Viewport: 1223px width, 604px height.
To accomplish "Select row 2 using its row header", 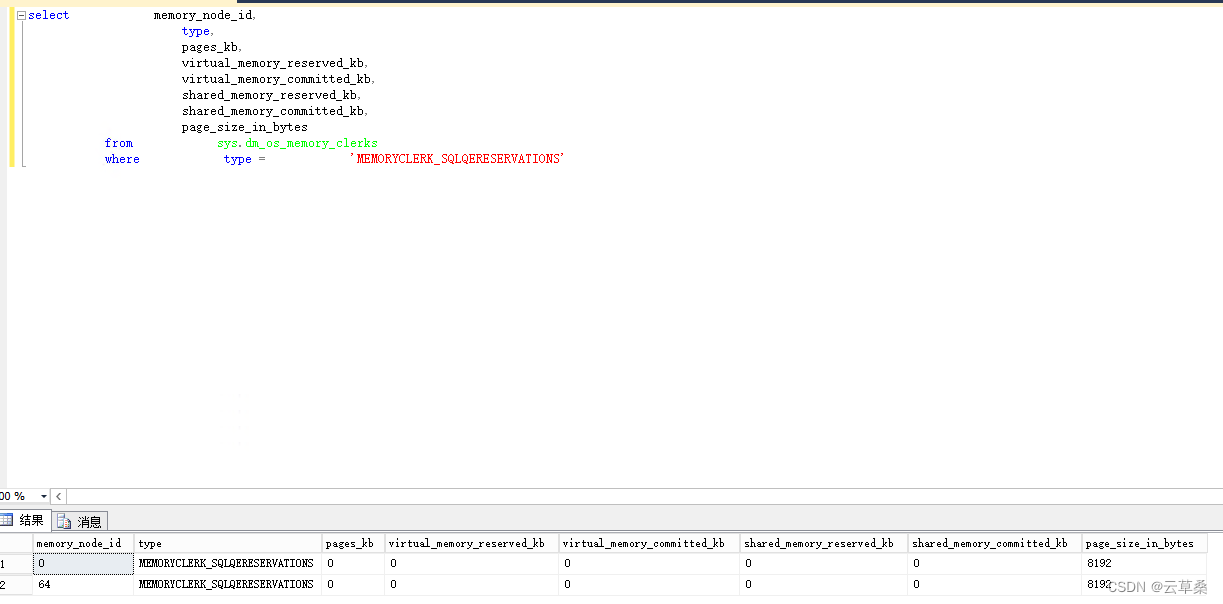I will coord(15,584).
